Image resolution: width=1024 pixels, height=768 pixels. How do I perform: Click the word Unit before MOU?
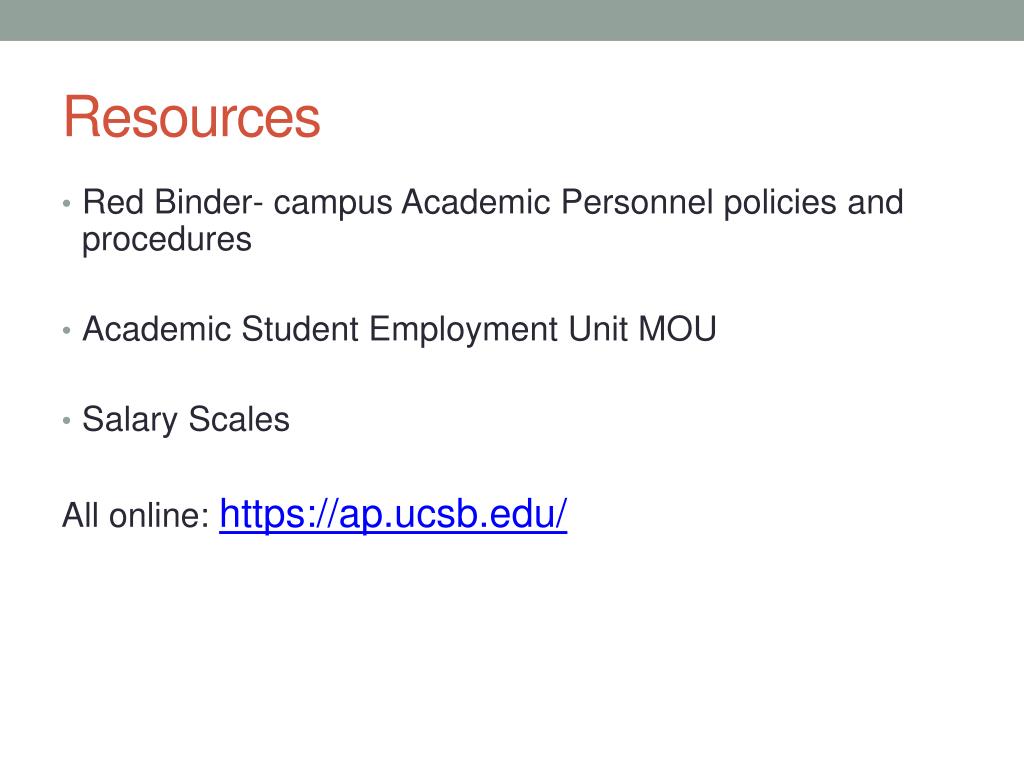pos(599,328)
